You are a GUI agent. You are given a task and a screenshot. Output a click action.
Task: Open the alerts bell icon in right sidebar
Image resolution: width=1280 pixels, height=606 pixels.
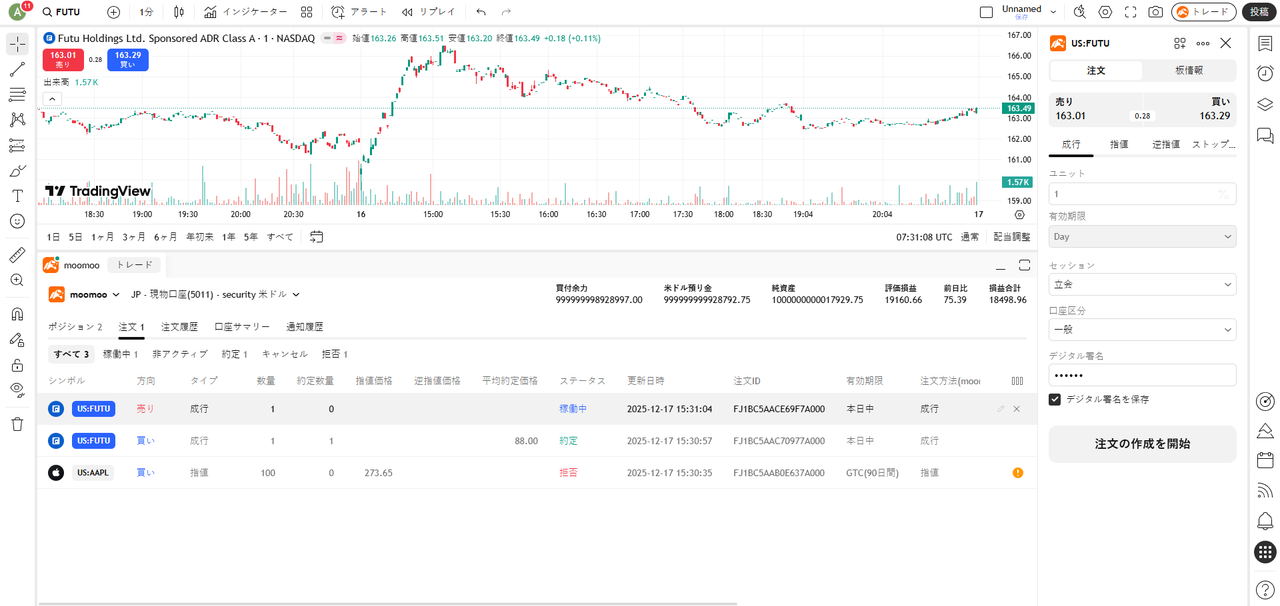(x=1265, y=521)
